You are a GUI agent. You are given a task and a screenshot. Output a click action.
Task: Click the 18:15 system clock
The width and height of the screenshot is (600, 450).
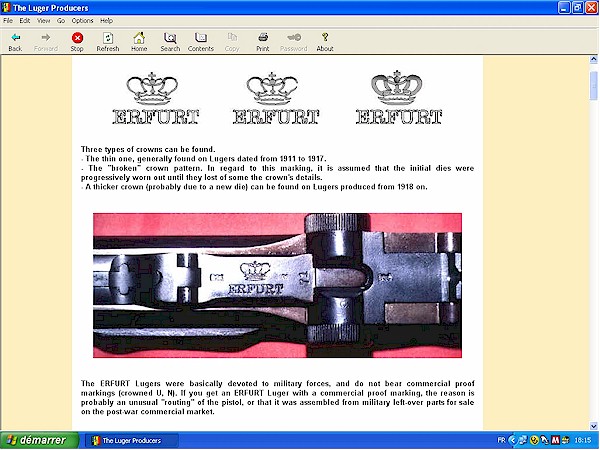click(x=582, y=440)
